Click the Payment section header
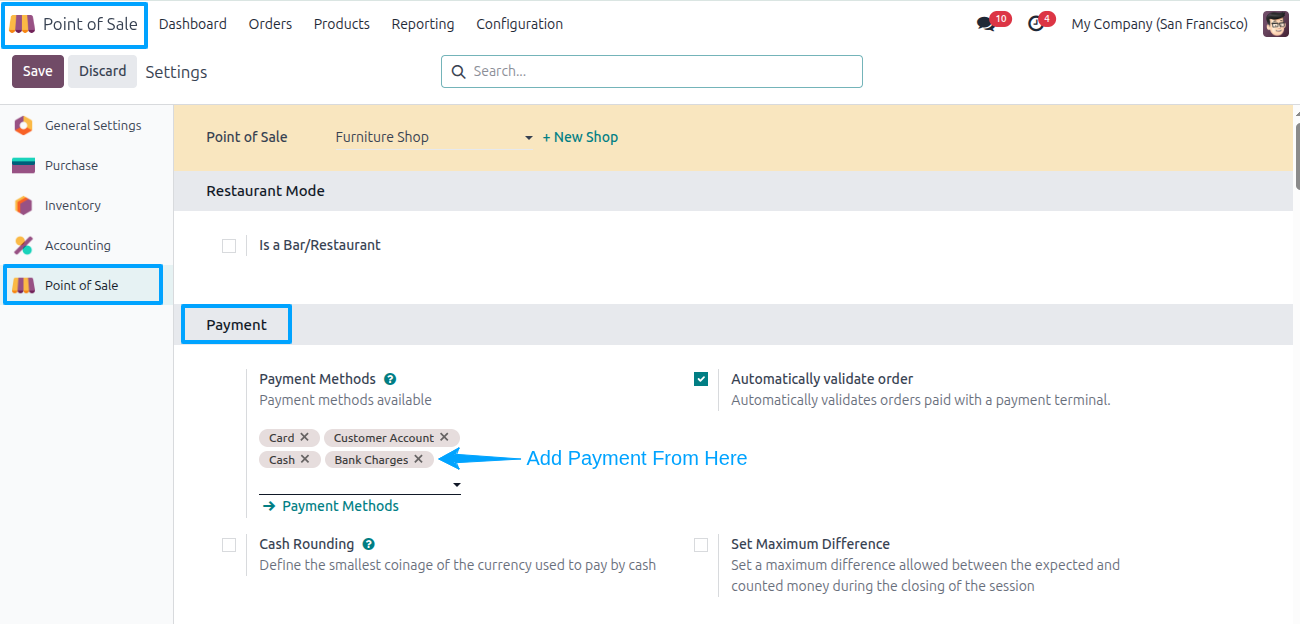The image size is (1300, 624). pos(236,325)
